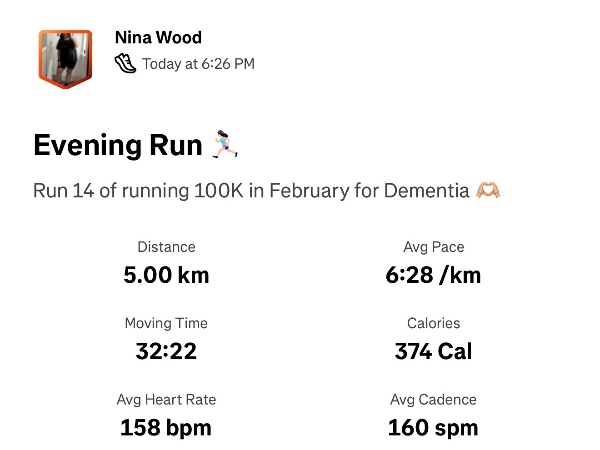Image resolution: width=600 pixels, height=450 pixels.
Task: Click the 158 bpm heart rate value
Action: tap(166, 428)
